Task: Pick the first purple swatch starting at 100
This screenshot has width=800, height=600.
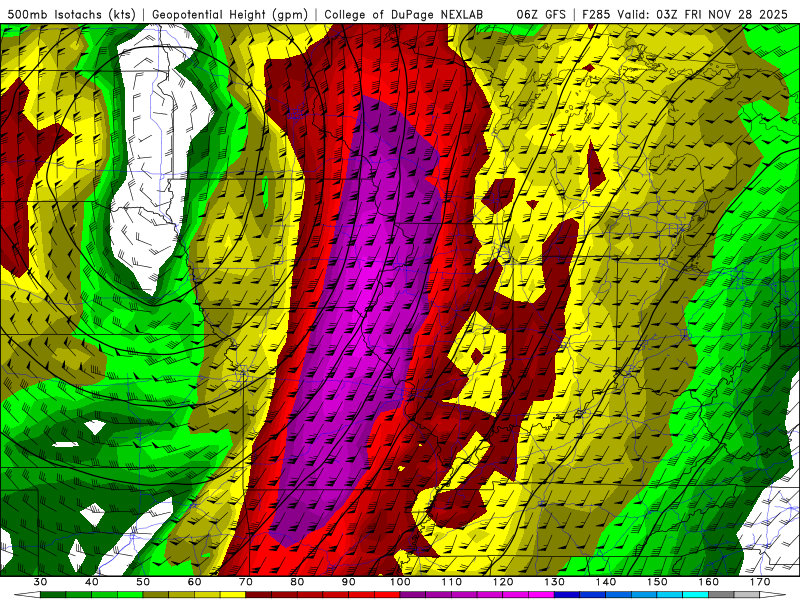Action: coord(413,595)
